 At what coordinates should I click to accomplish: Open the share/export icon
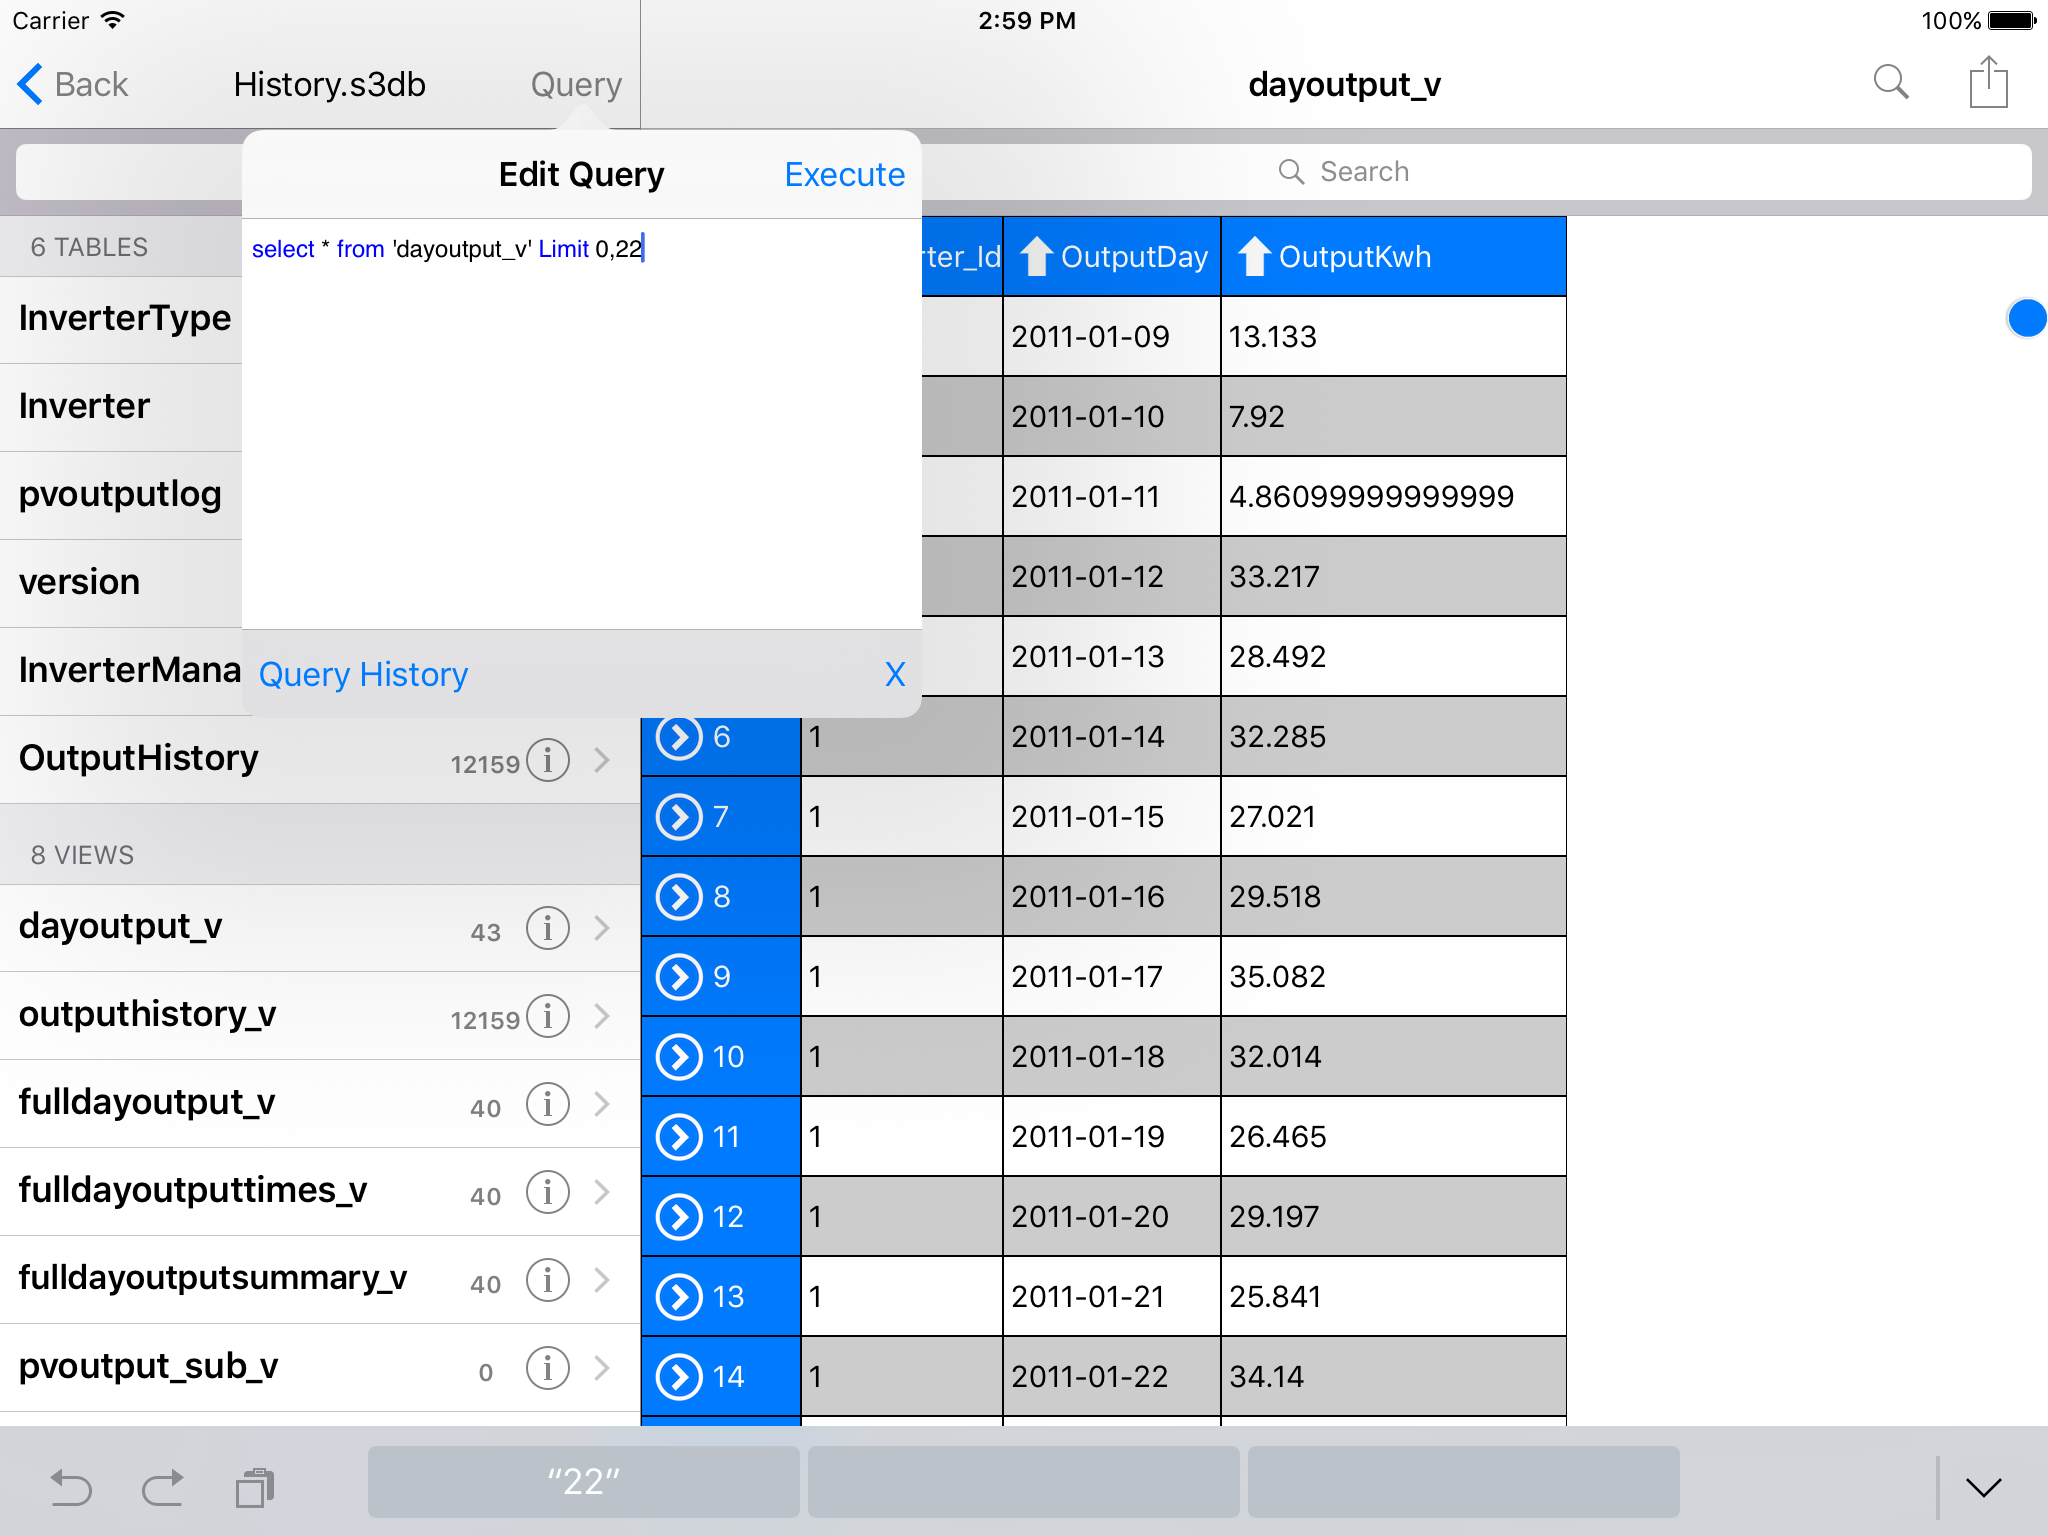coord(1988,83)
